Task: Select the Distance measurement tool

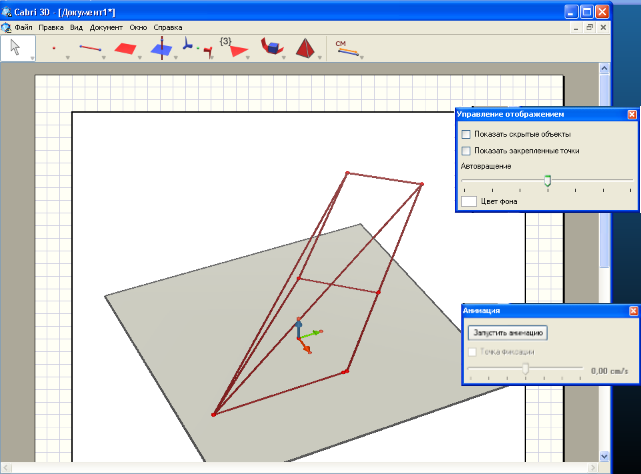Action: [x=346, y=47]
